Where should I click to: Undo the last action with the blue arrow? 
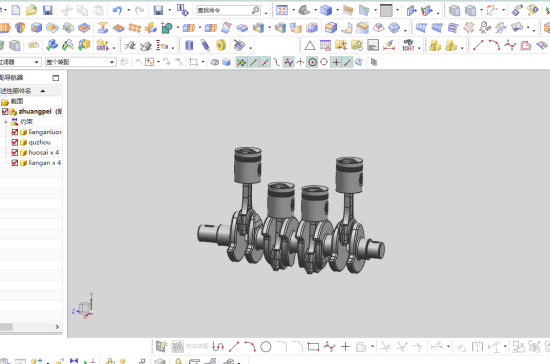[117, 10]
